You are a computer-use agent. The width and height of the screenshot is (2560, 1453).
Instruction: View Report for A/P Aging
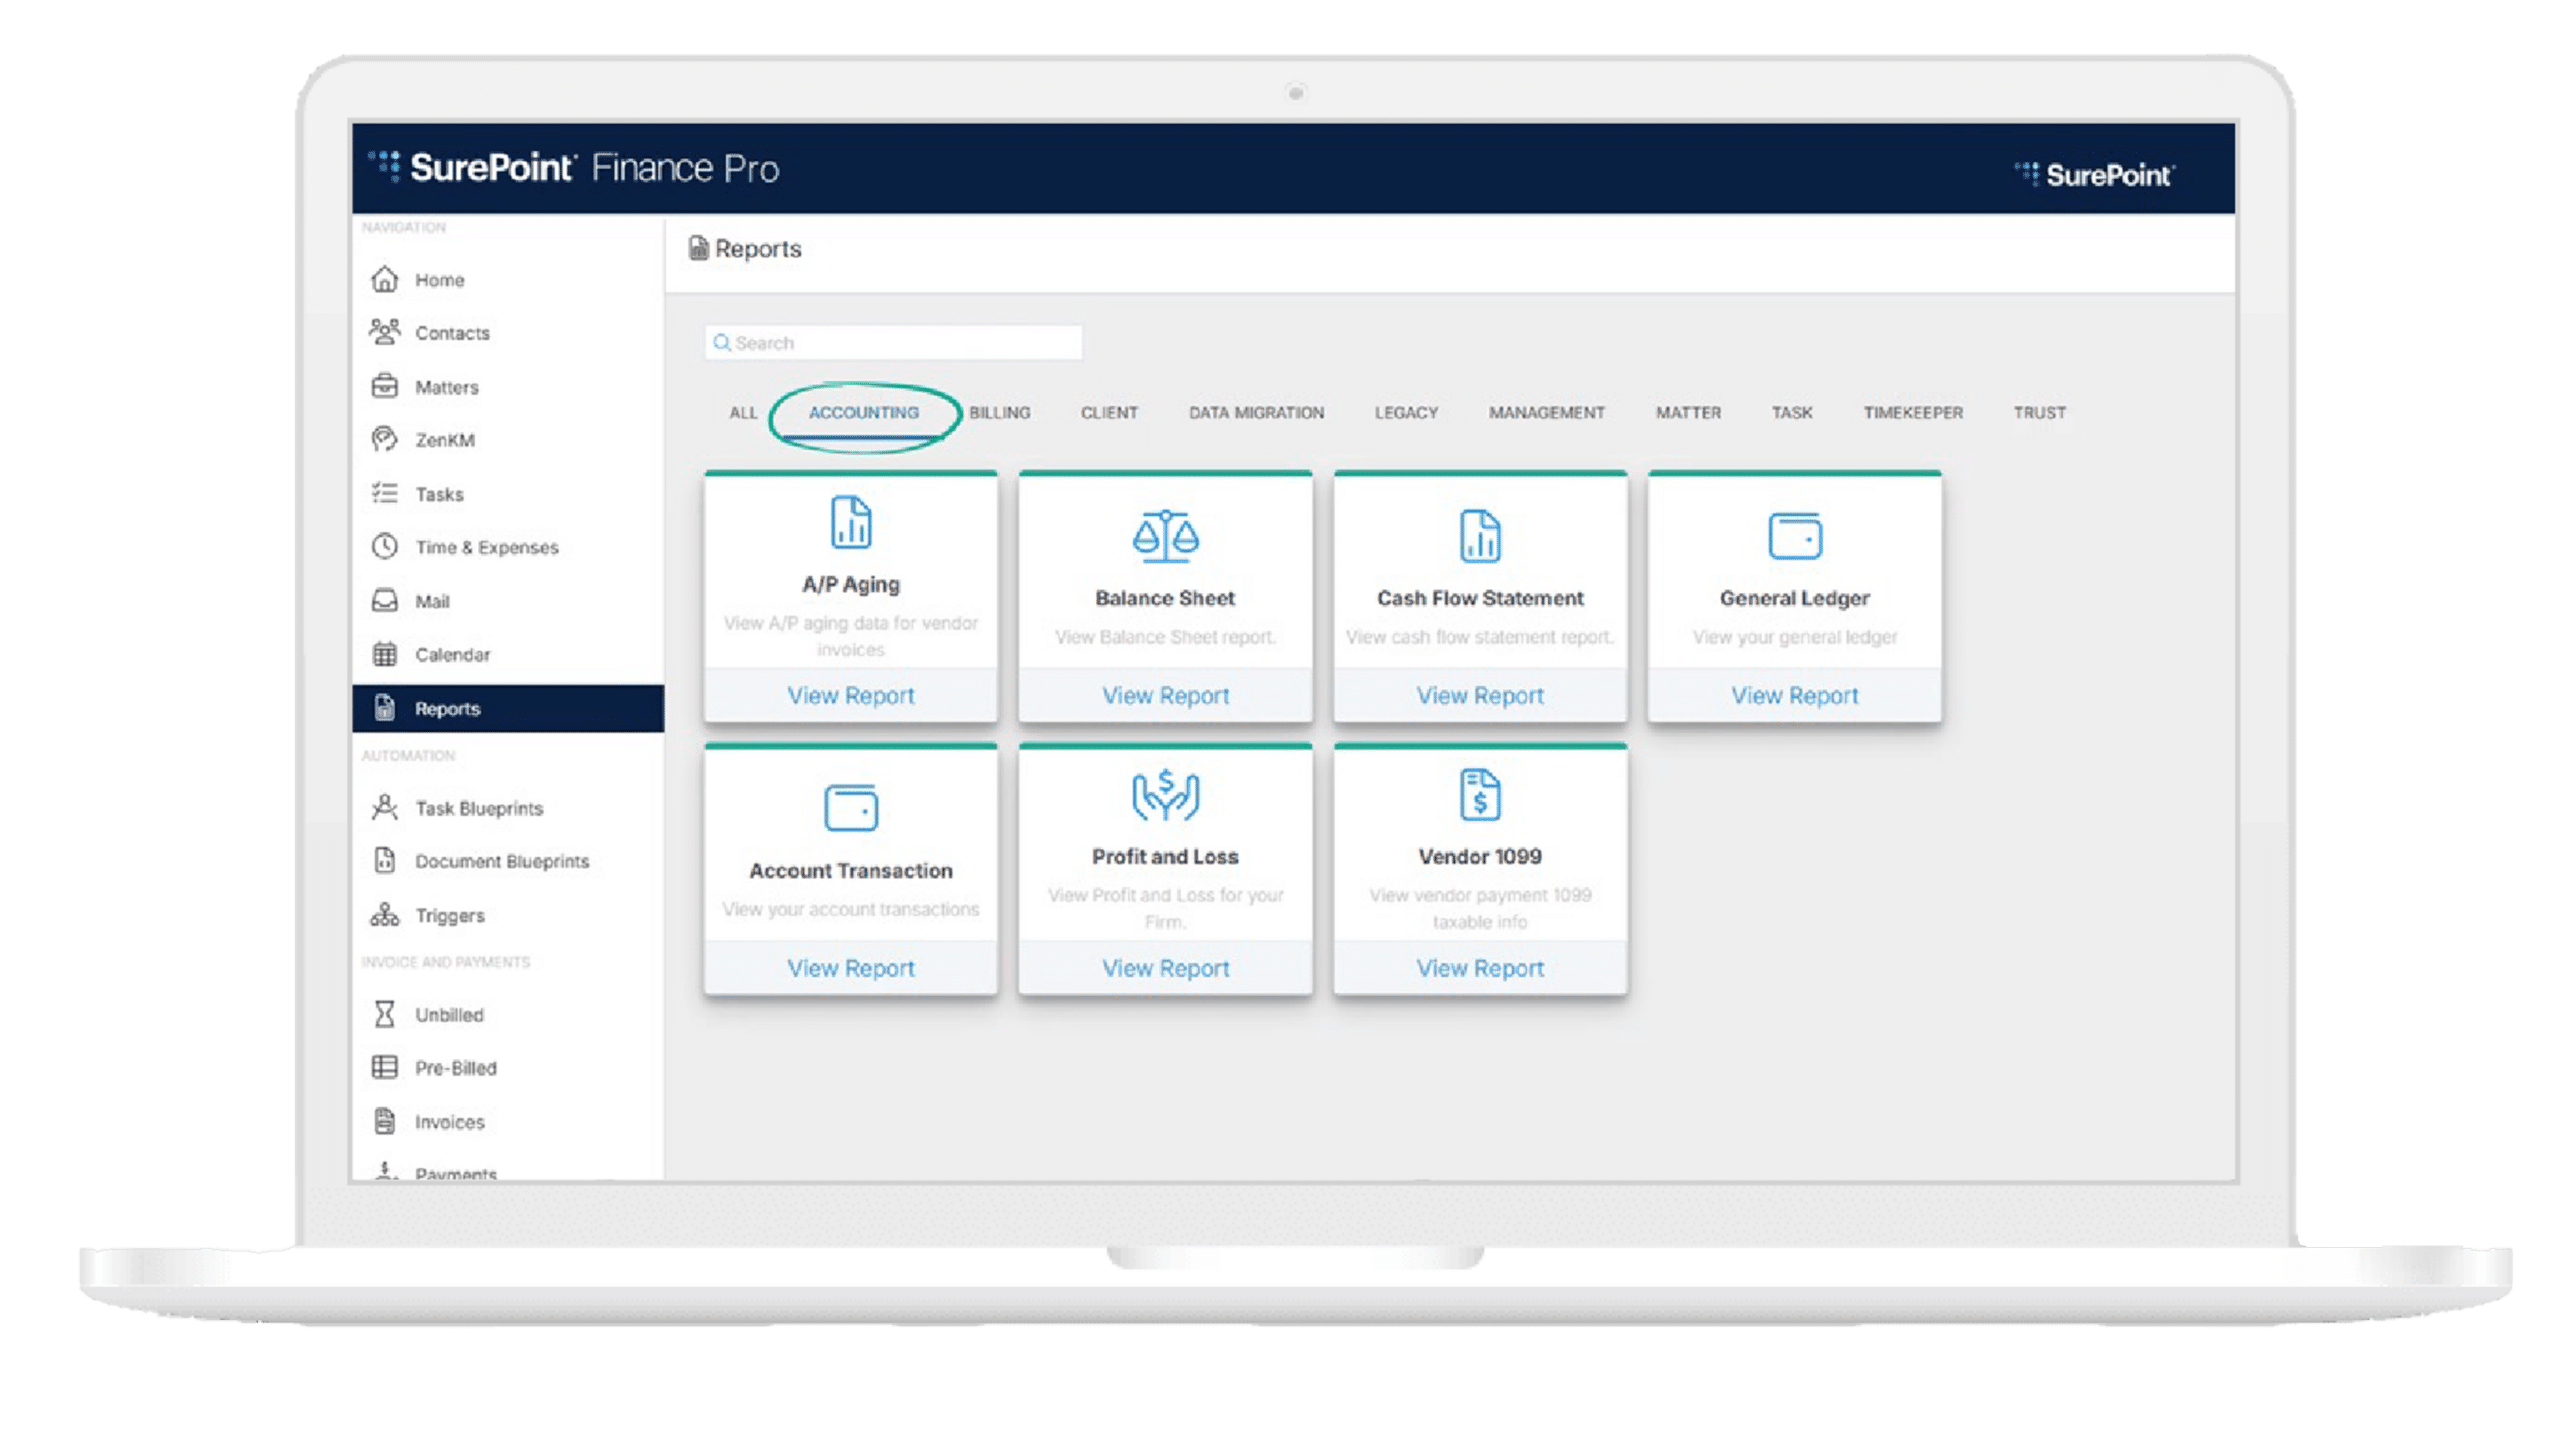850,695
